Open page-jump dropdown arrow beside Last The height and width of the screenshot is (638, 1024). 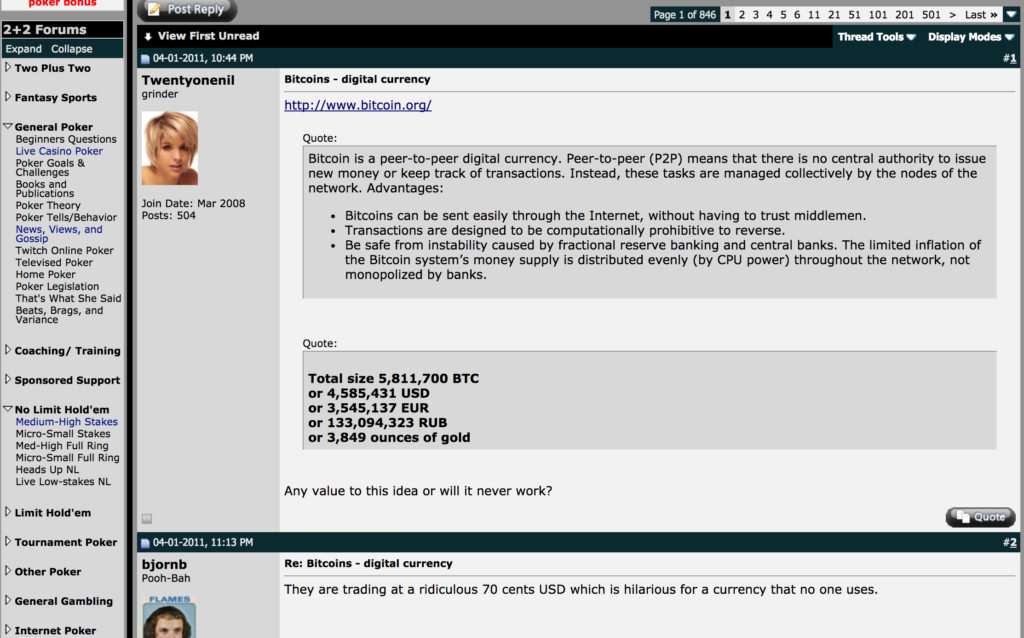(1011, 14)
